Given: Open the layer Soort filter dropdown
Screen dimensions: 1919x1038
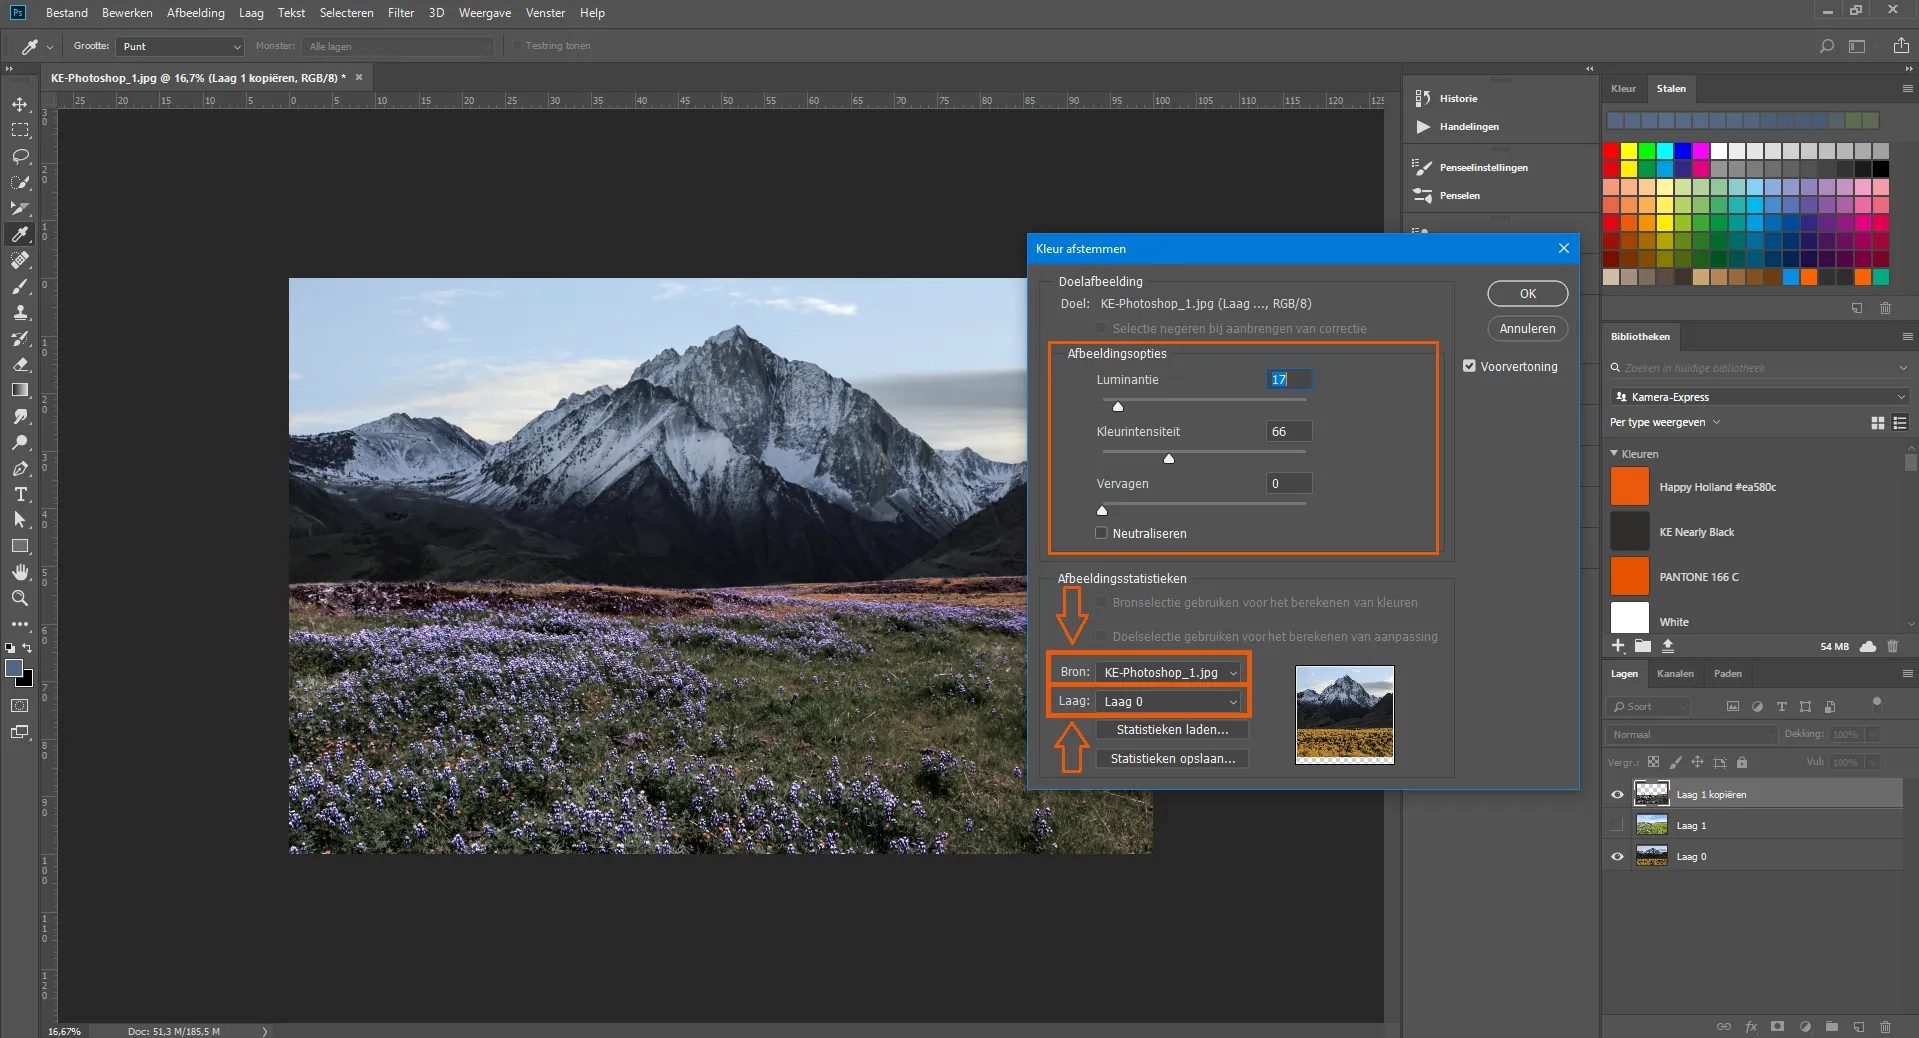Looking at the screenshot, I should [x=1649, y=707].
